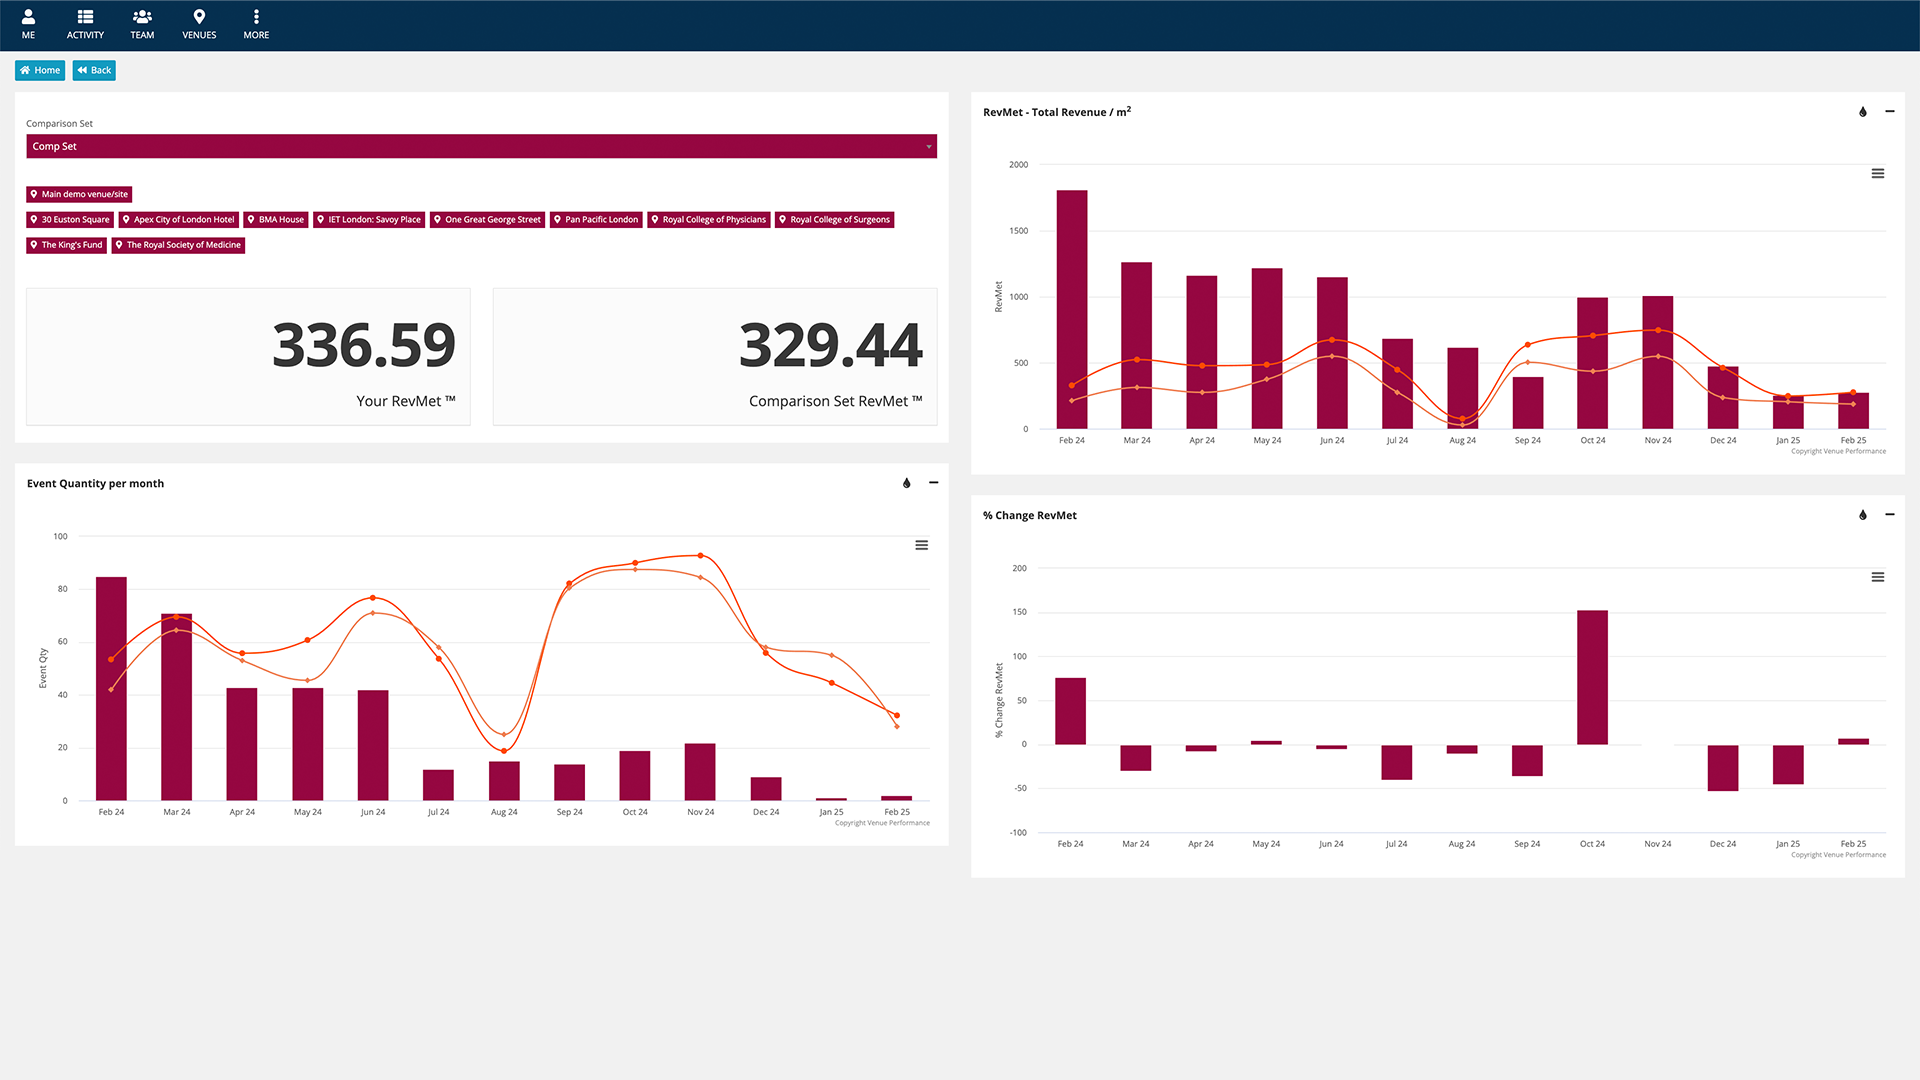This screenshot has width=1920, height=1080.
Task: Open the hamburger chart menu on the % Change RevMet chart
Action: [x=1878, y=577]
